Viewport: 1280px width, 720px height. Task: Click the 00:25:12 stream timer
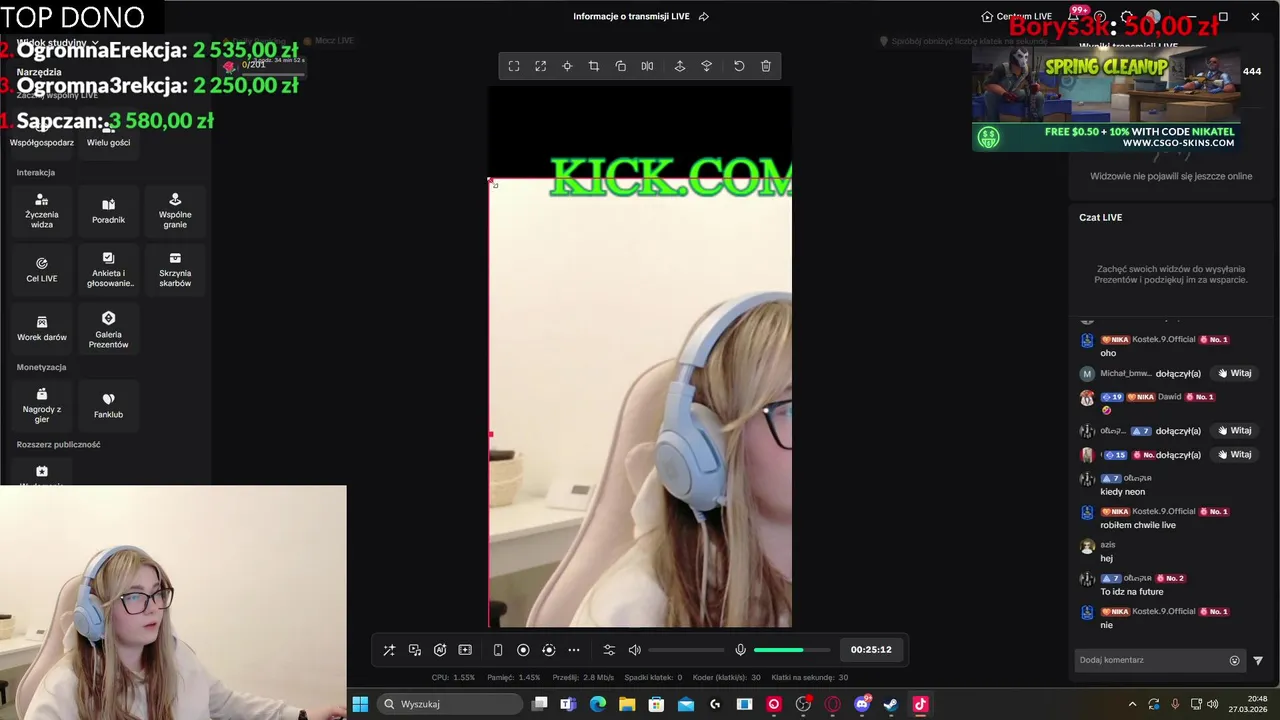871,650
